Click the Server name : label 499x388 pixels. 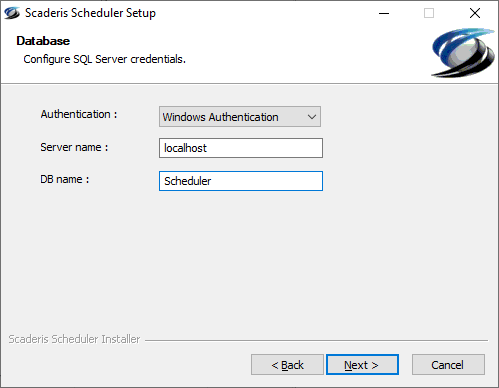click(x=74, y=147)
